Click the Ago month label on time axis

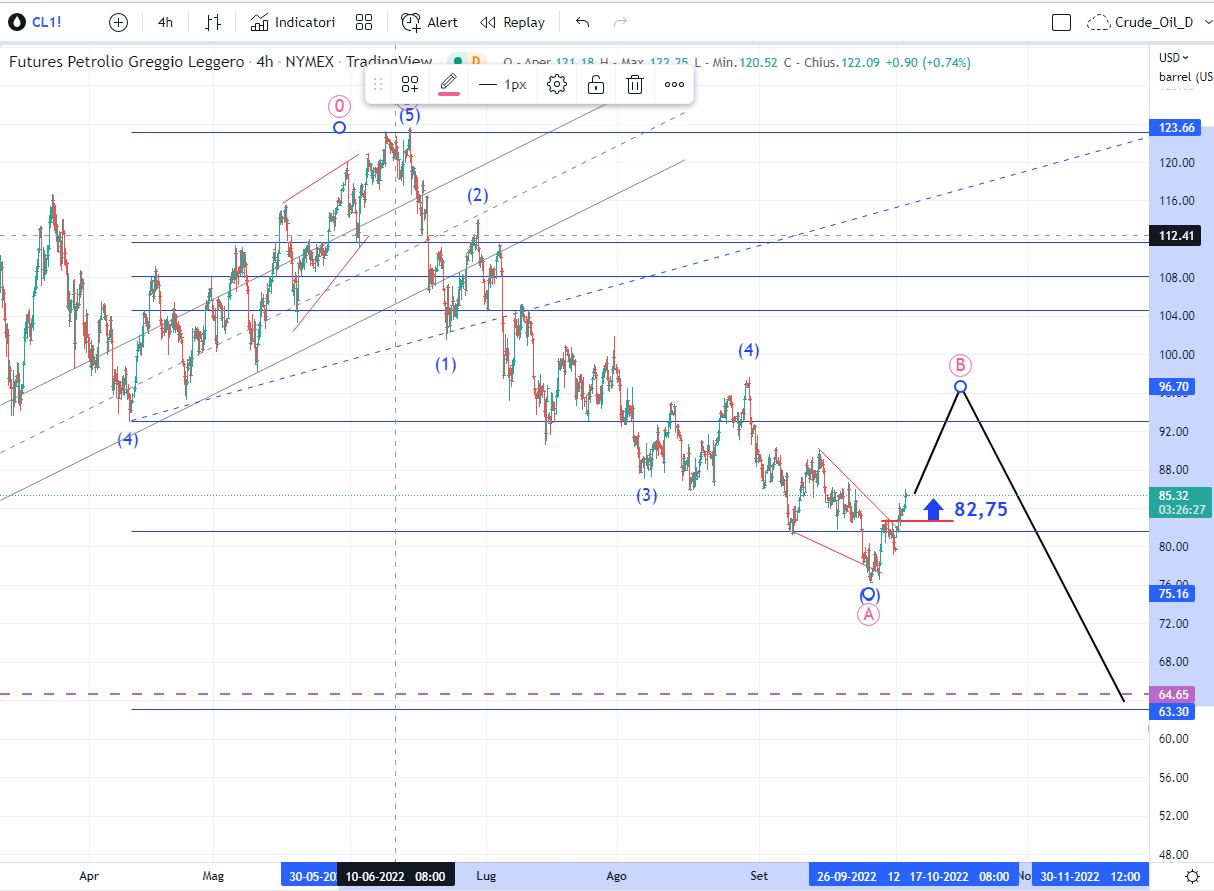617,876
